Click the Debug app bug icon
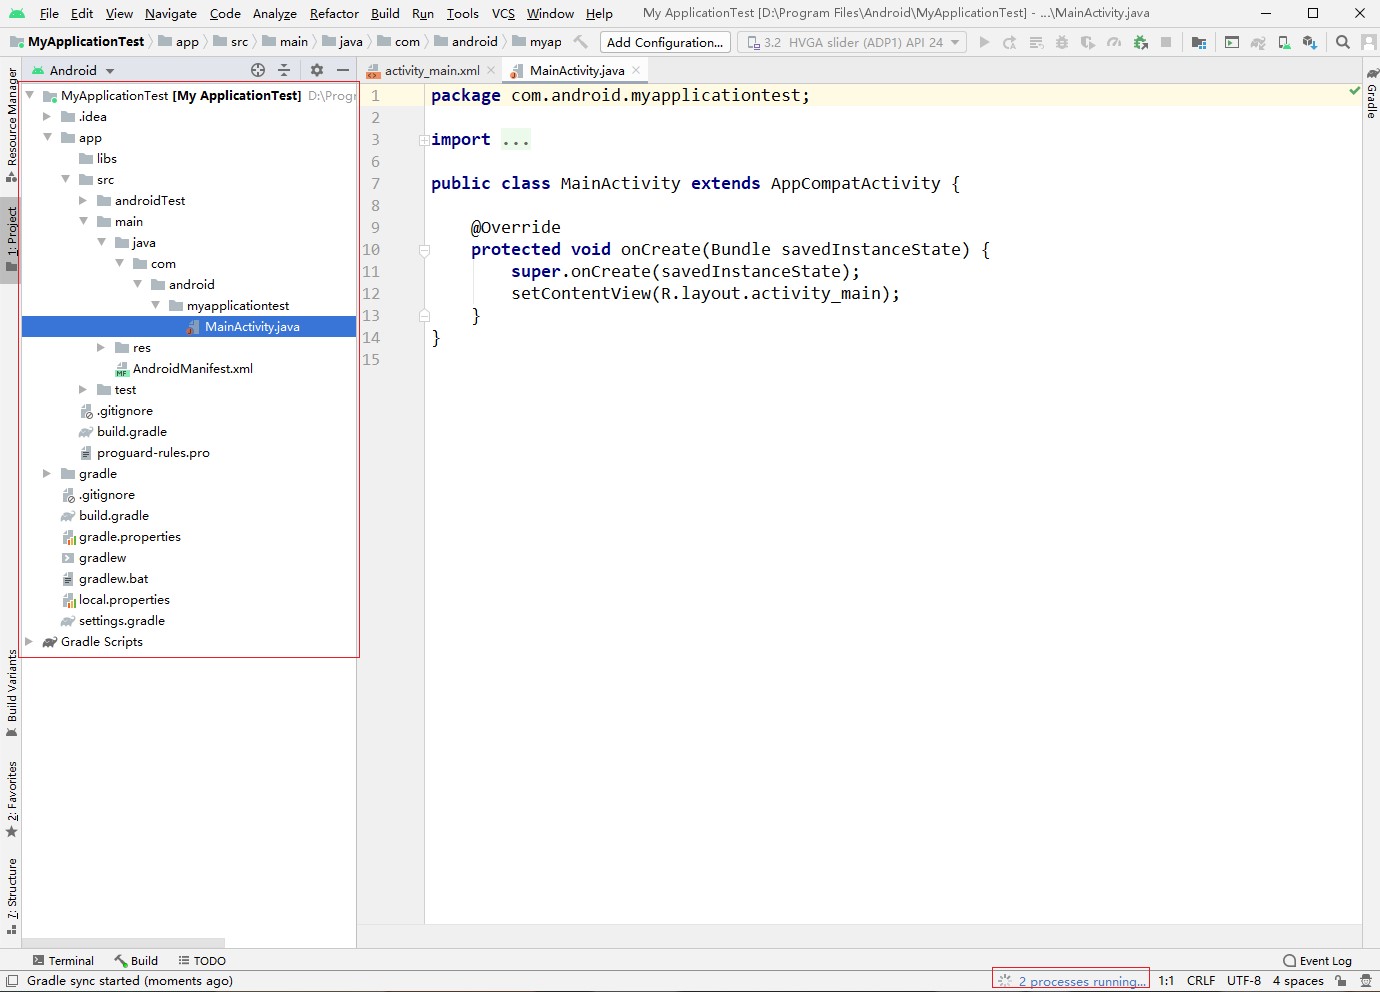Image resolution: width=1380 pixels, height=992 pixels. (1061, 42)
